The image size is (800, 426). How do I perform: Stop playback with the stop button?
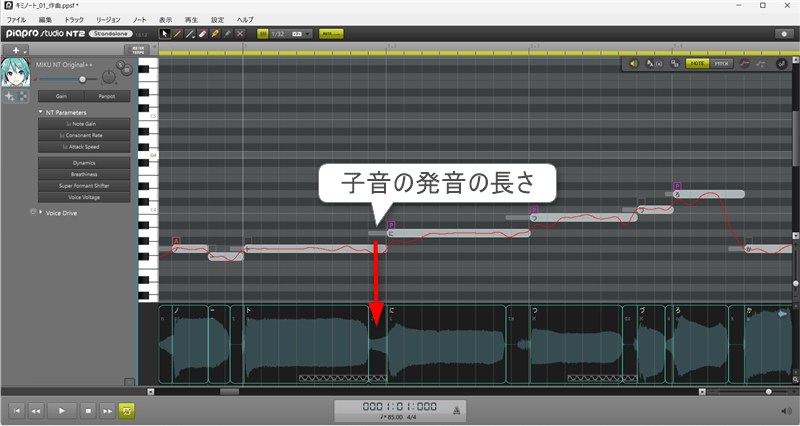(88, 410)
